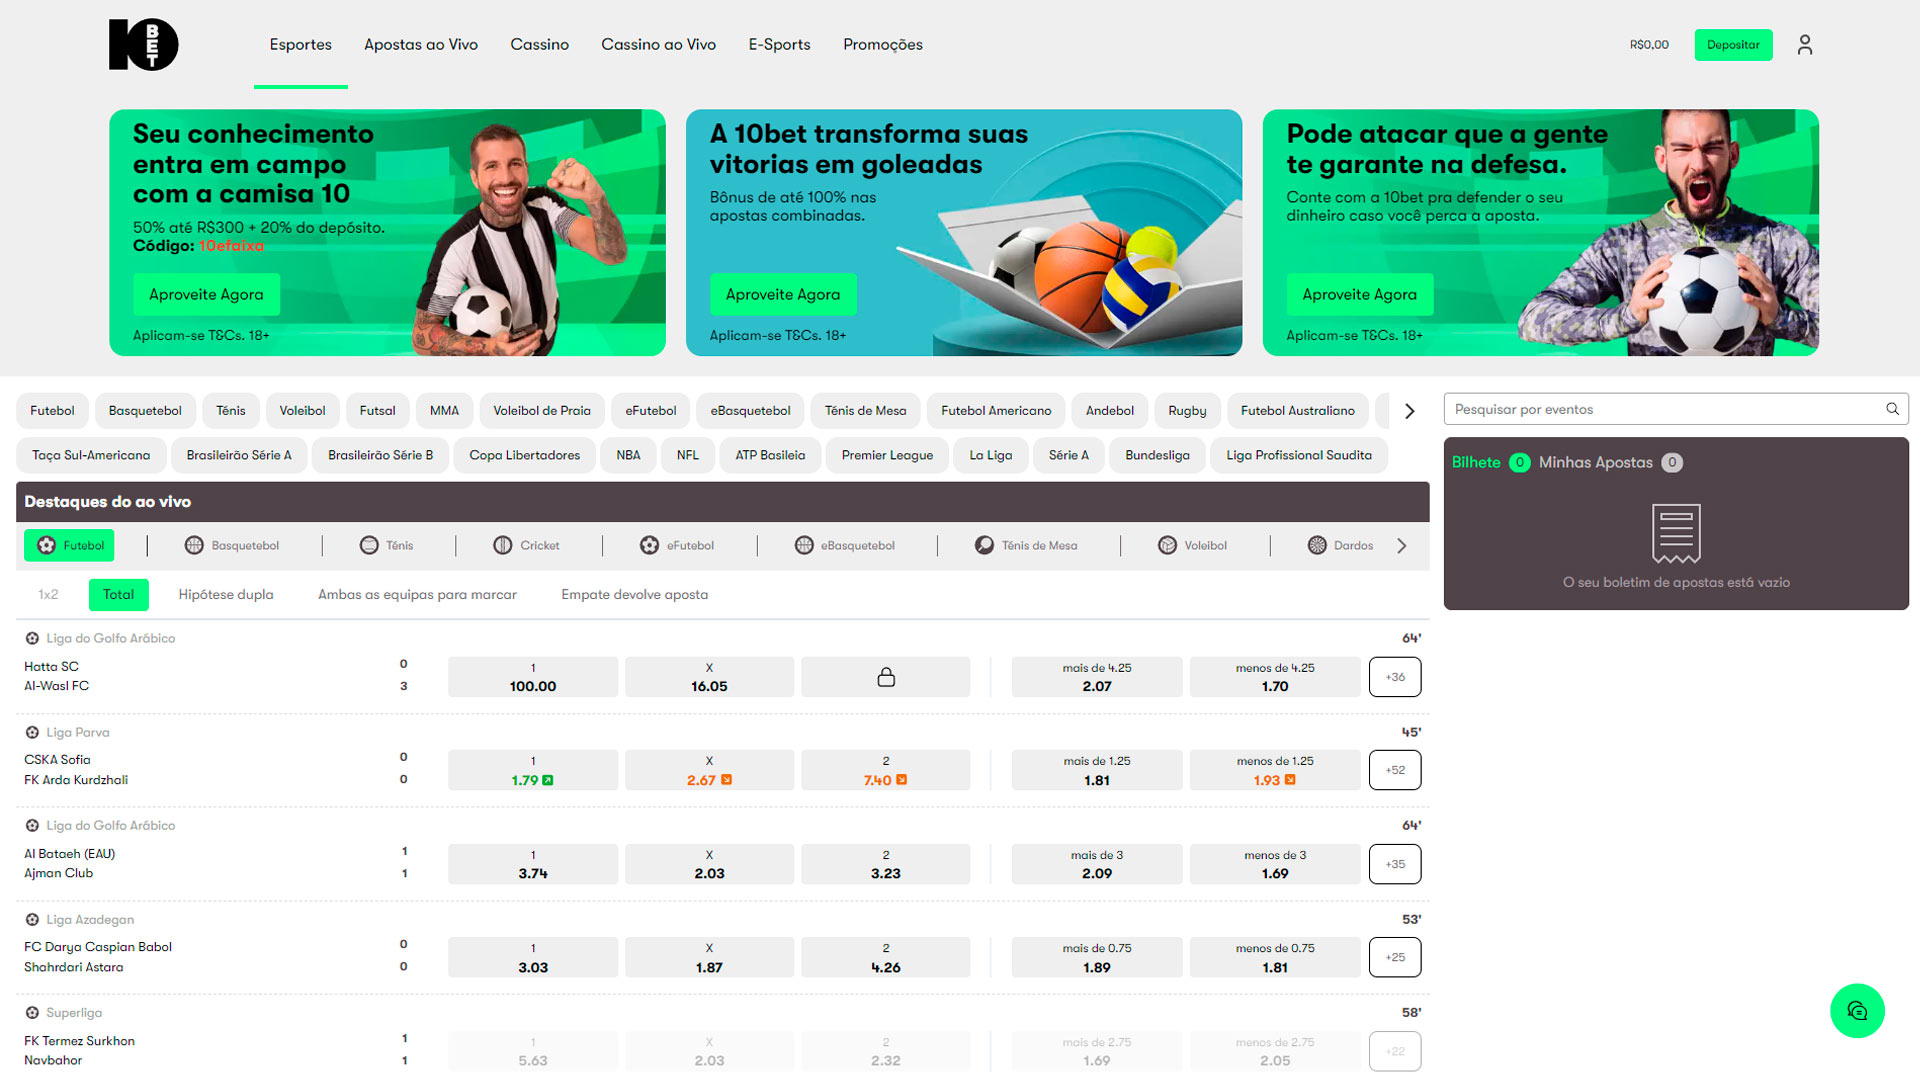Viewport: 1920px width, 1080px height.
Task: Select the Futebol Americano chip
Action: [996, 411]
